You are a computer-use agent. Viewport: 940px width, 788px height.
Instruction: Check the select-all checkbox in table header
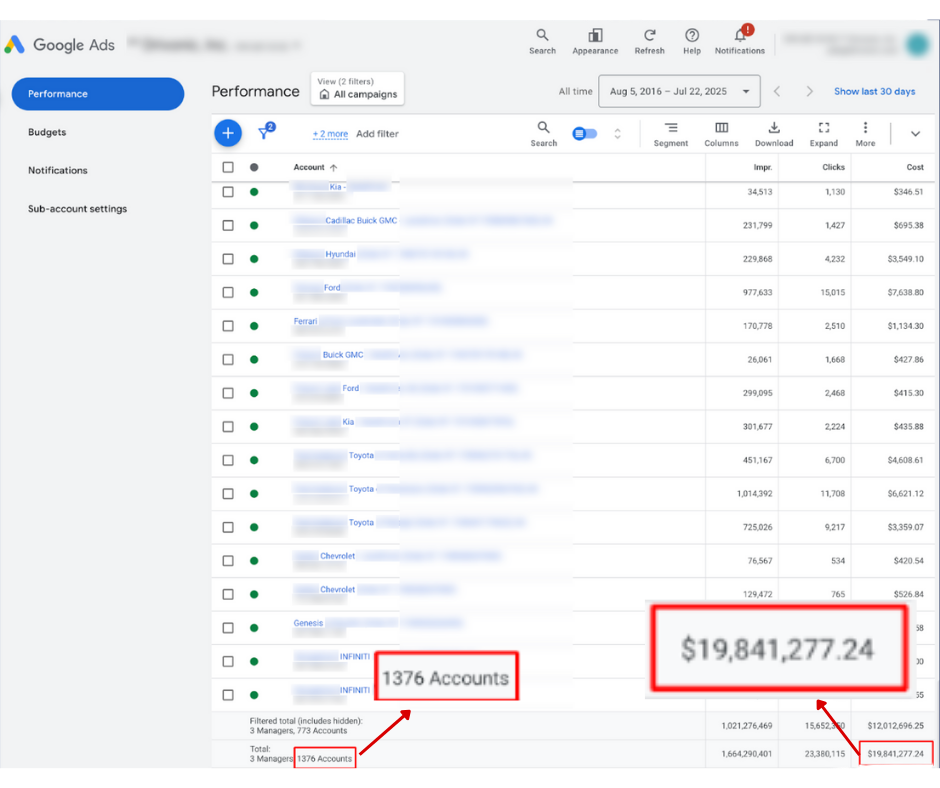pos(228,168)
